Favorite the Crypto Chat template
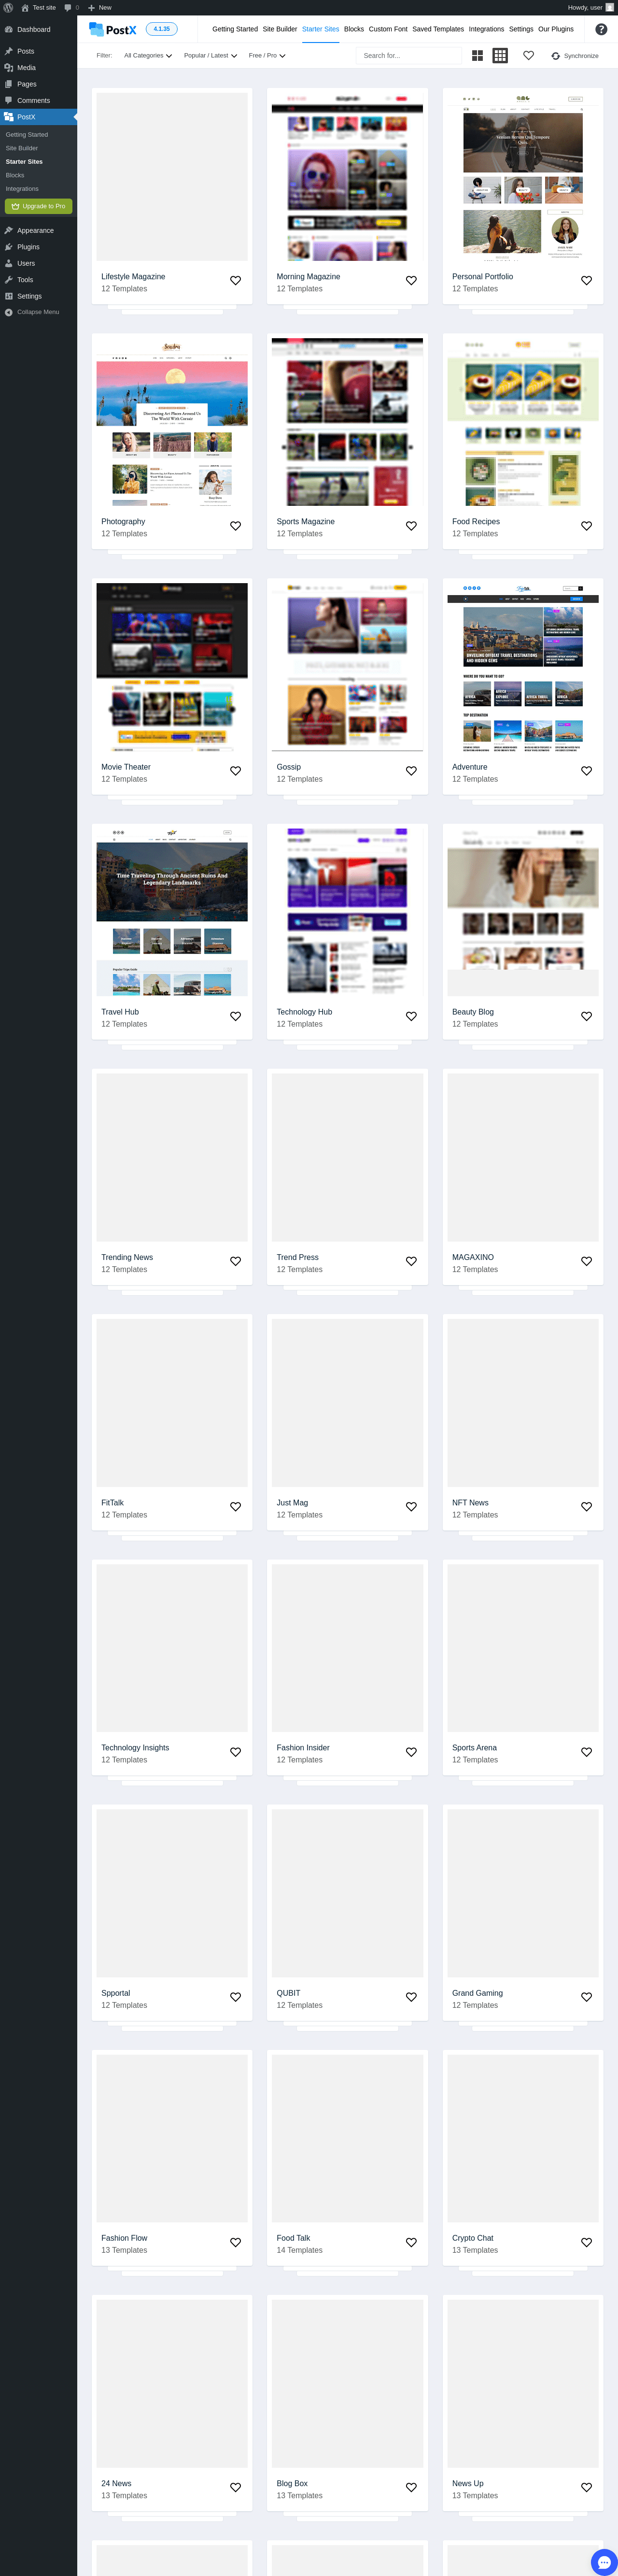This screenshot has width=618, height=2576. pos(587,2242)
